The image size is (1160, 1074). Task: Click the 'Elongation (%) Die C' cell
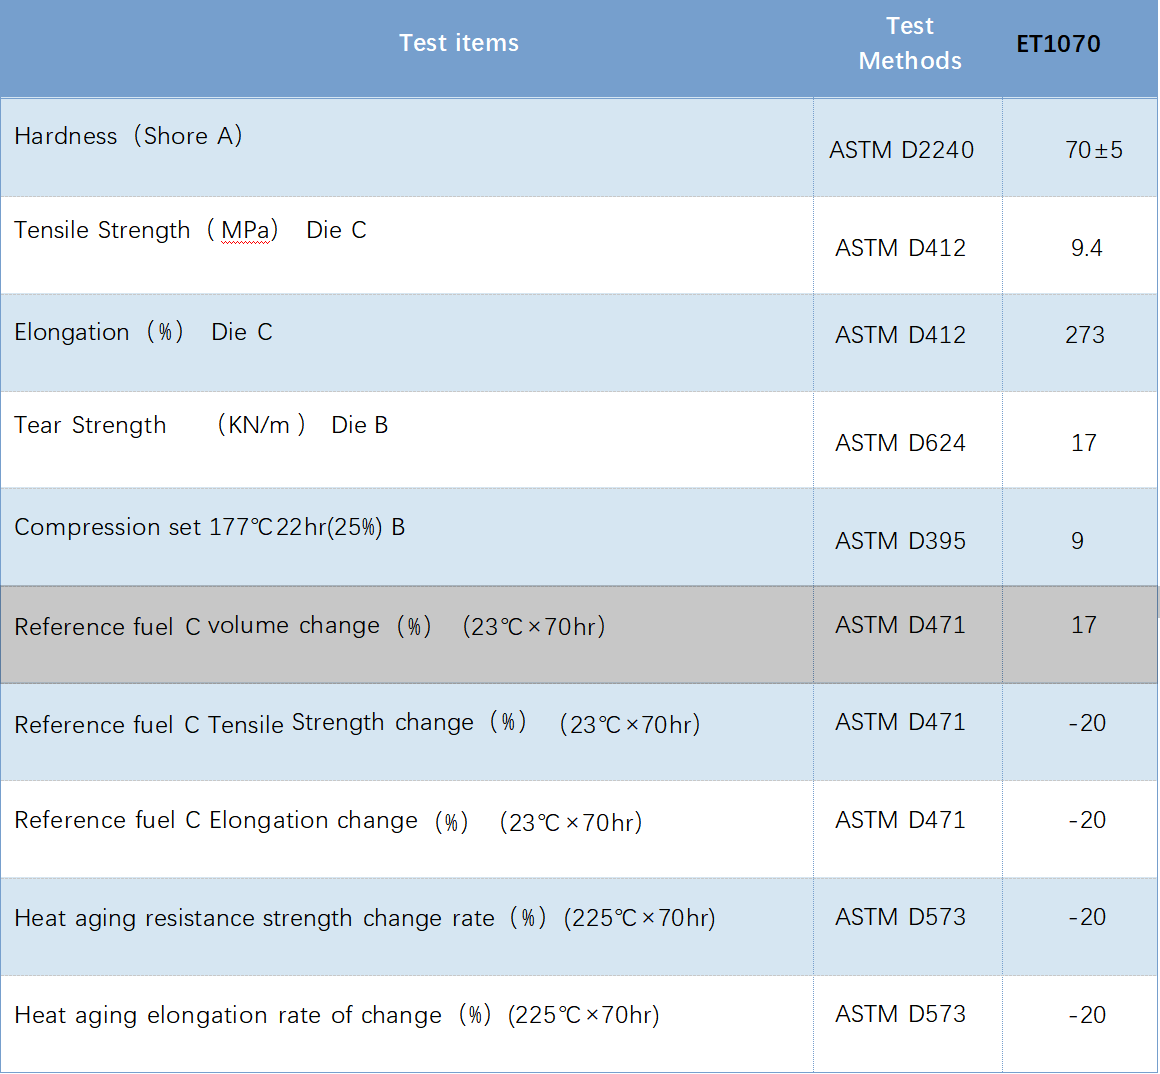[x=143, y=332]
